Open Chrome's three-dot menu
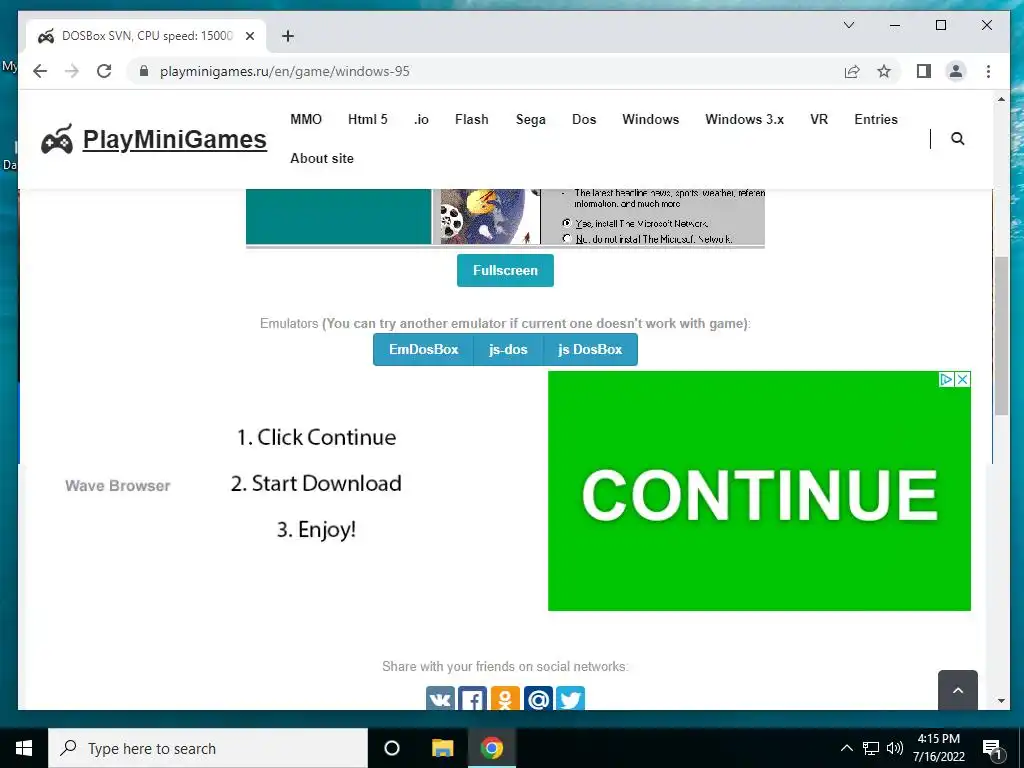Image resolution: width=1024 pixels, height=768 pixels. (x=988, y=71)
